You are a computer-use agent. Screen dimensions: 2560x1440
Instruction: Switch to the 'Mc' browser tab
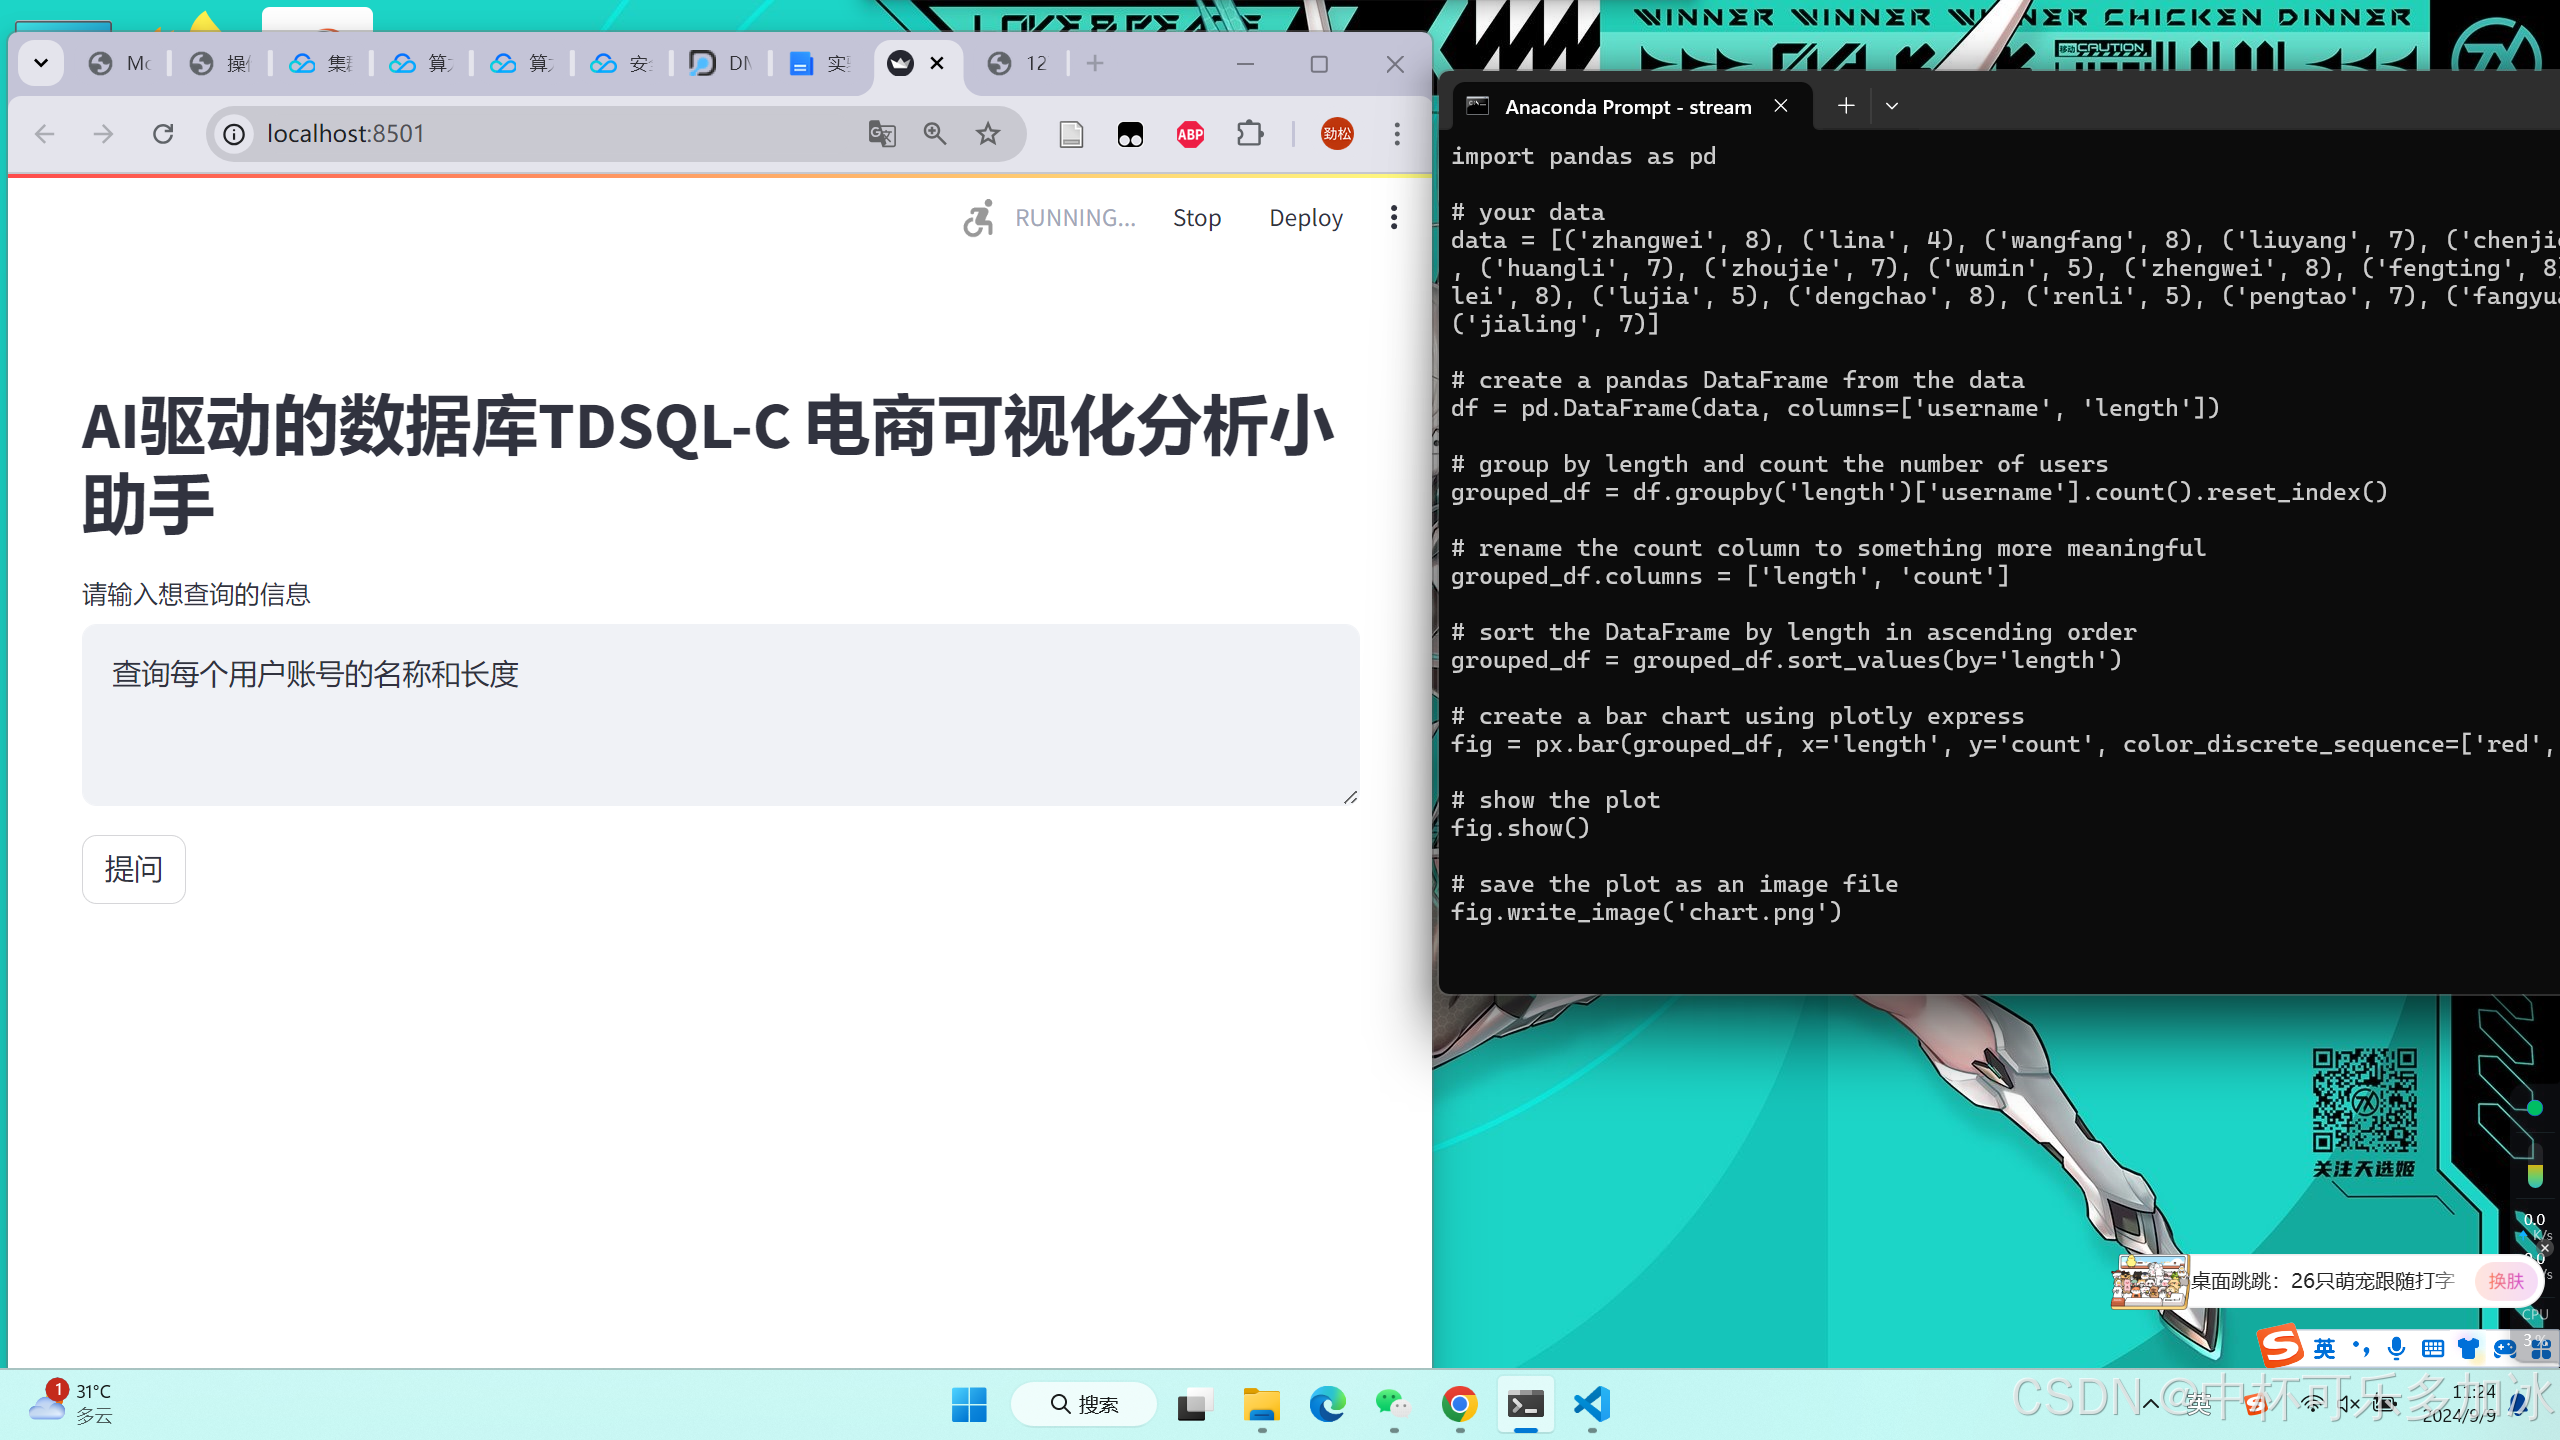click(120, 64)
